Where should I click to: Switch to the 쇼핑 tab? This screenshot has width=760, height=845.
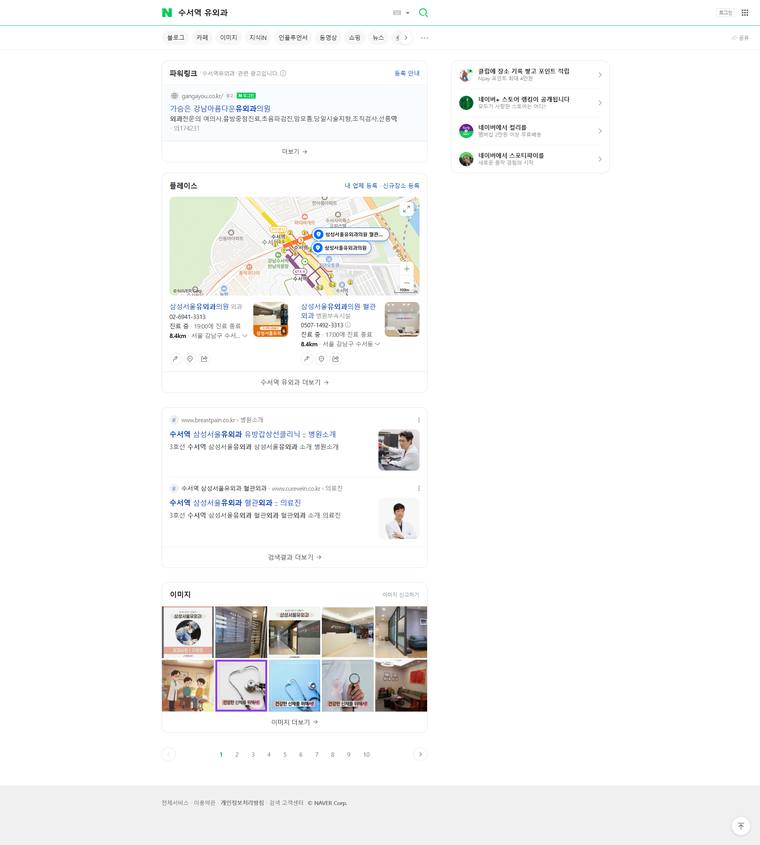(355, 38)
